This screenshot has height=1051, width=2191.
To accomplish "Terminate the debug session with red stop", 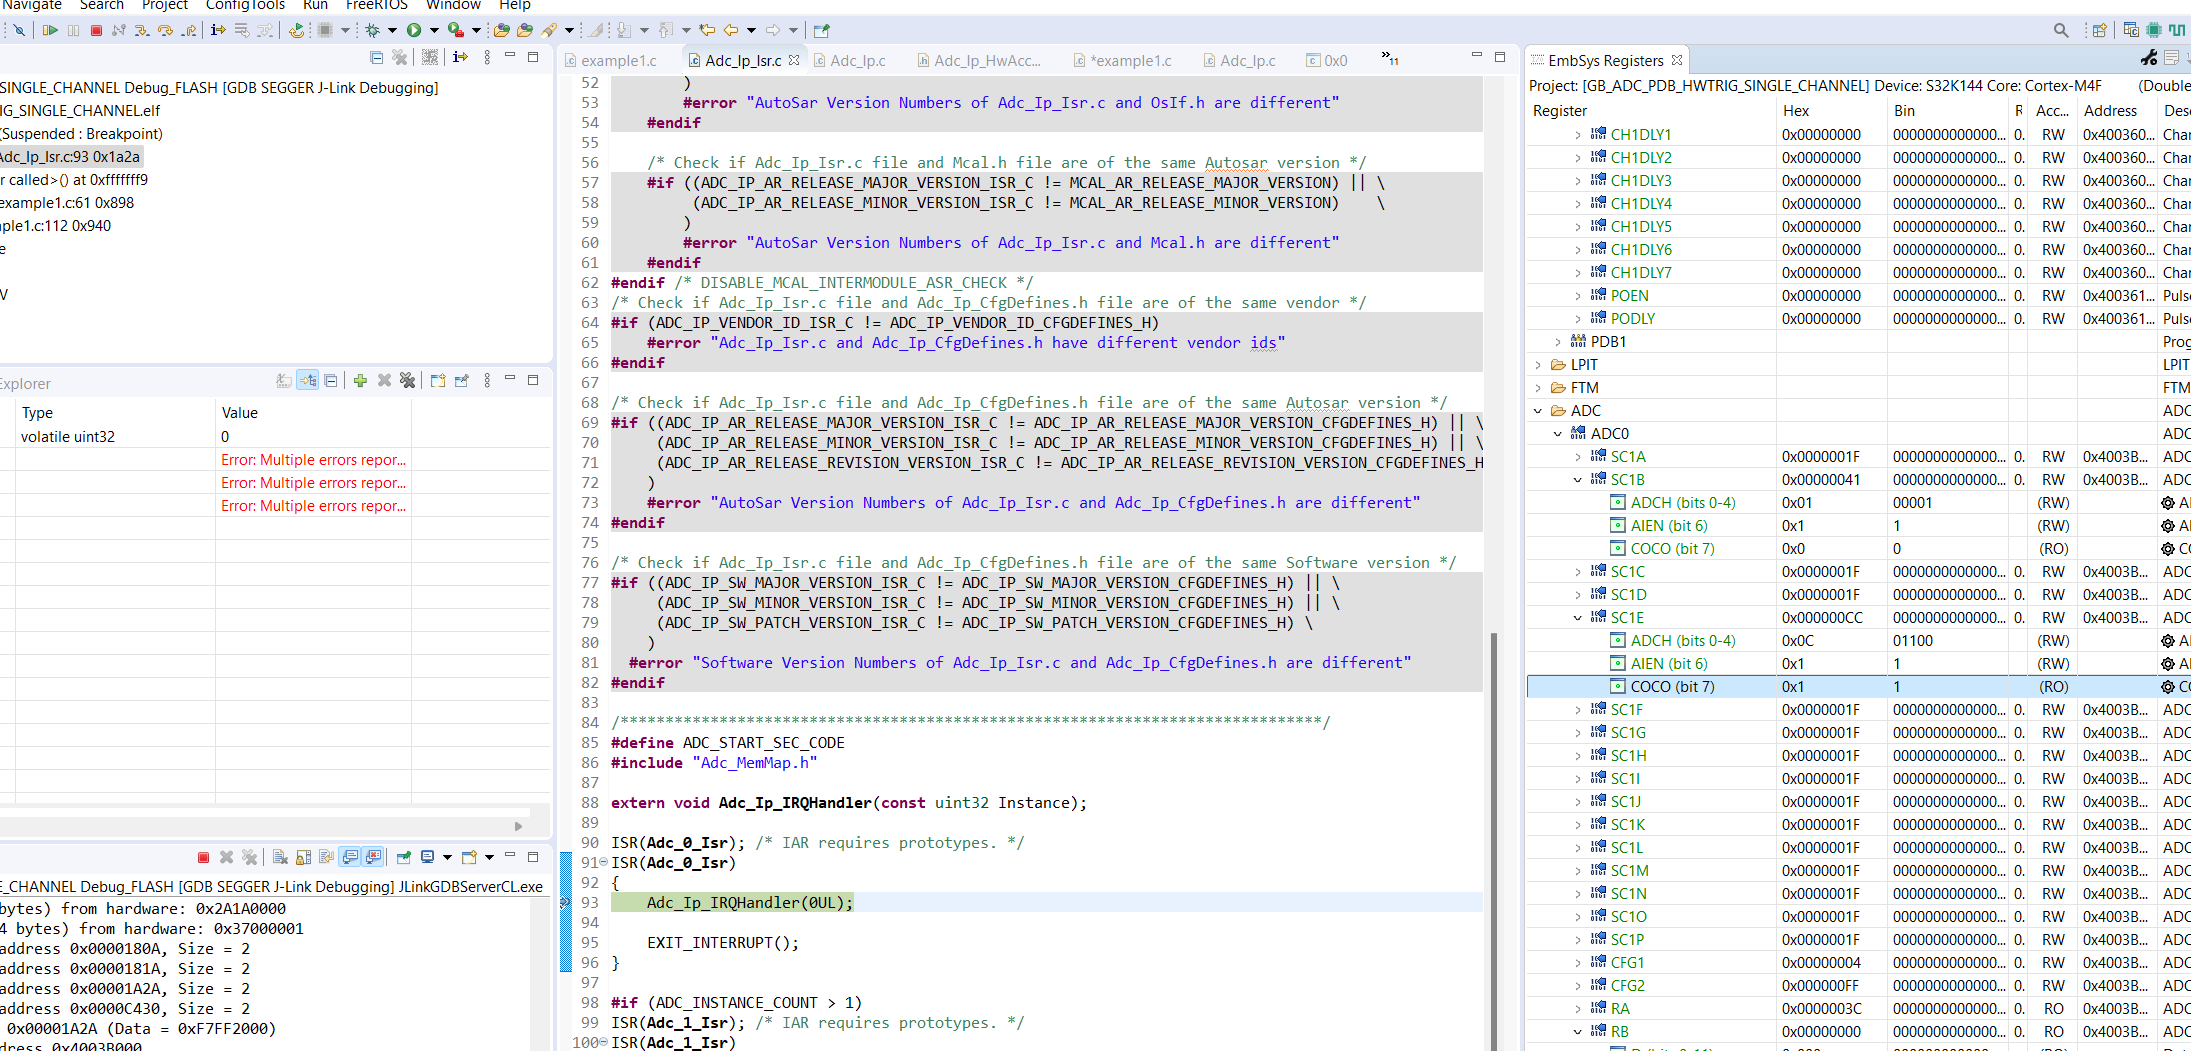I will click(x=96, y=30).
